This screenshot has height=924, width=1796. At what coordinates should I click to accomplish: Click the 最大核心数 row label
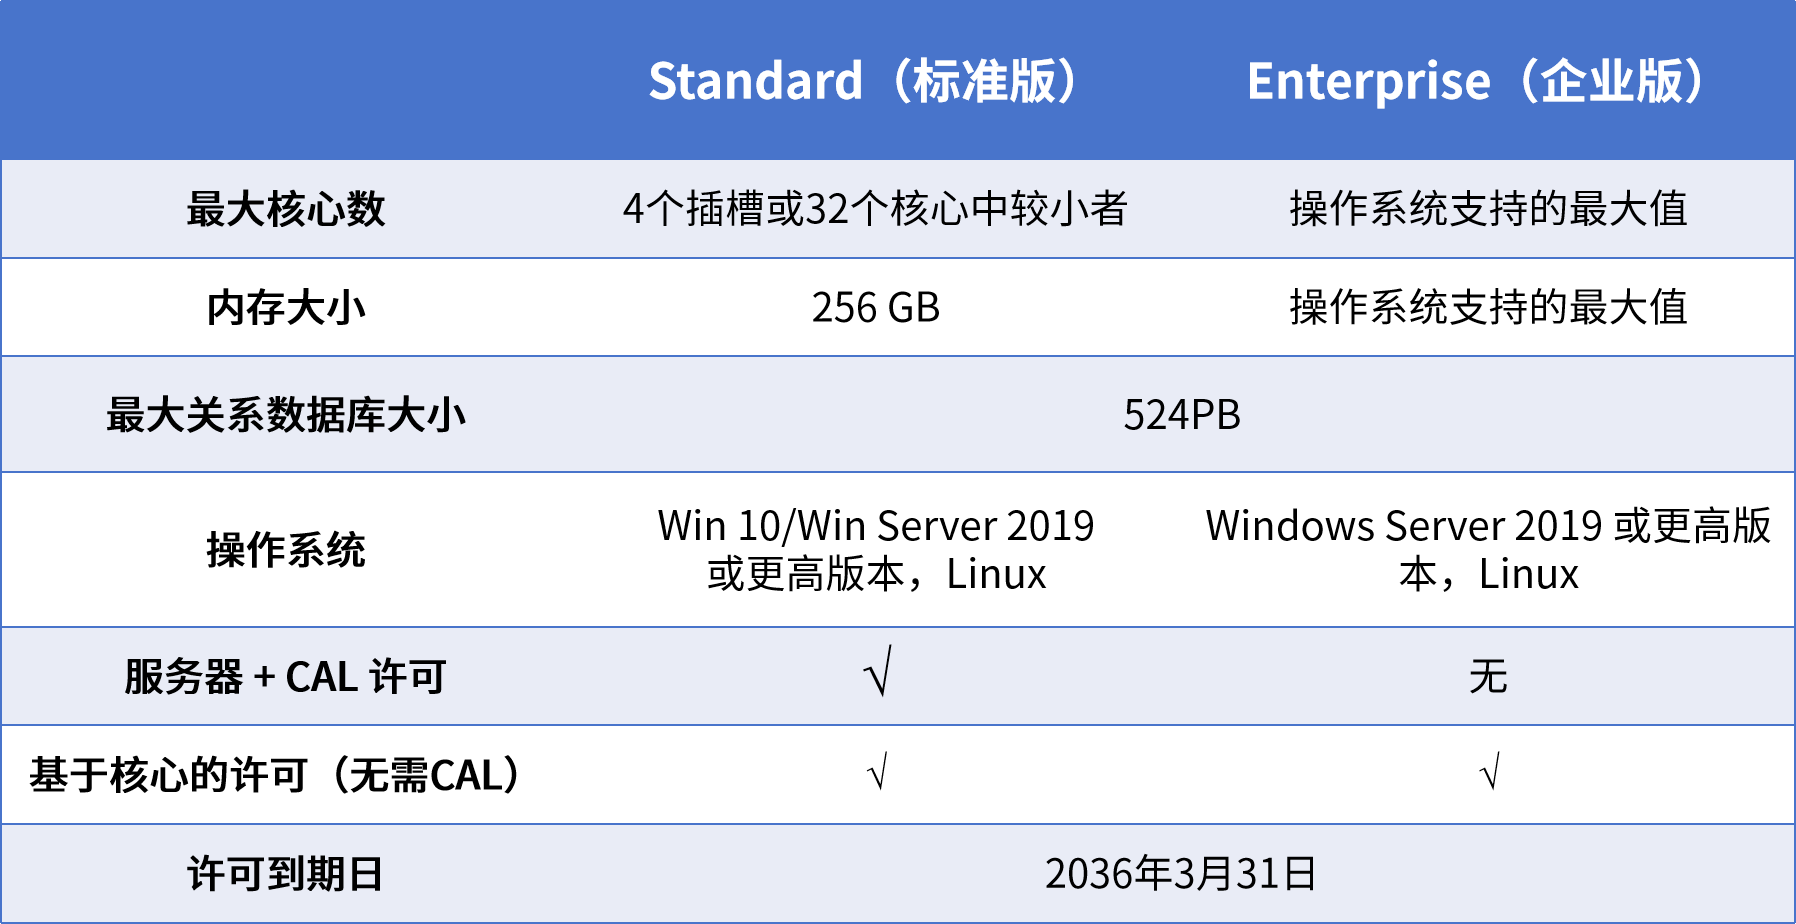[x=286, y=209]
